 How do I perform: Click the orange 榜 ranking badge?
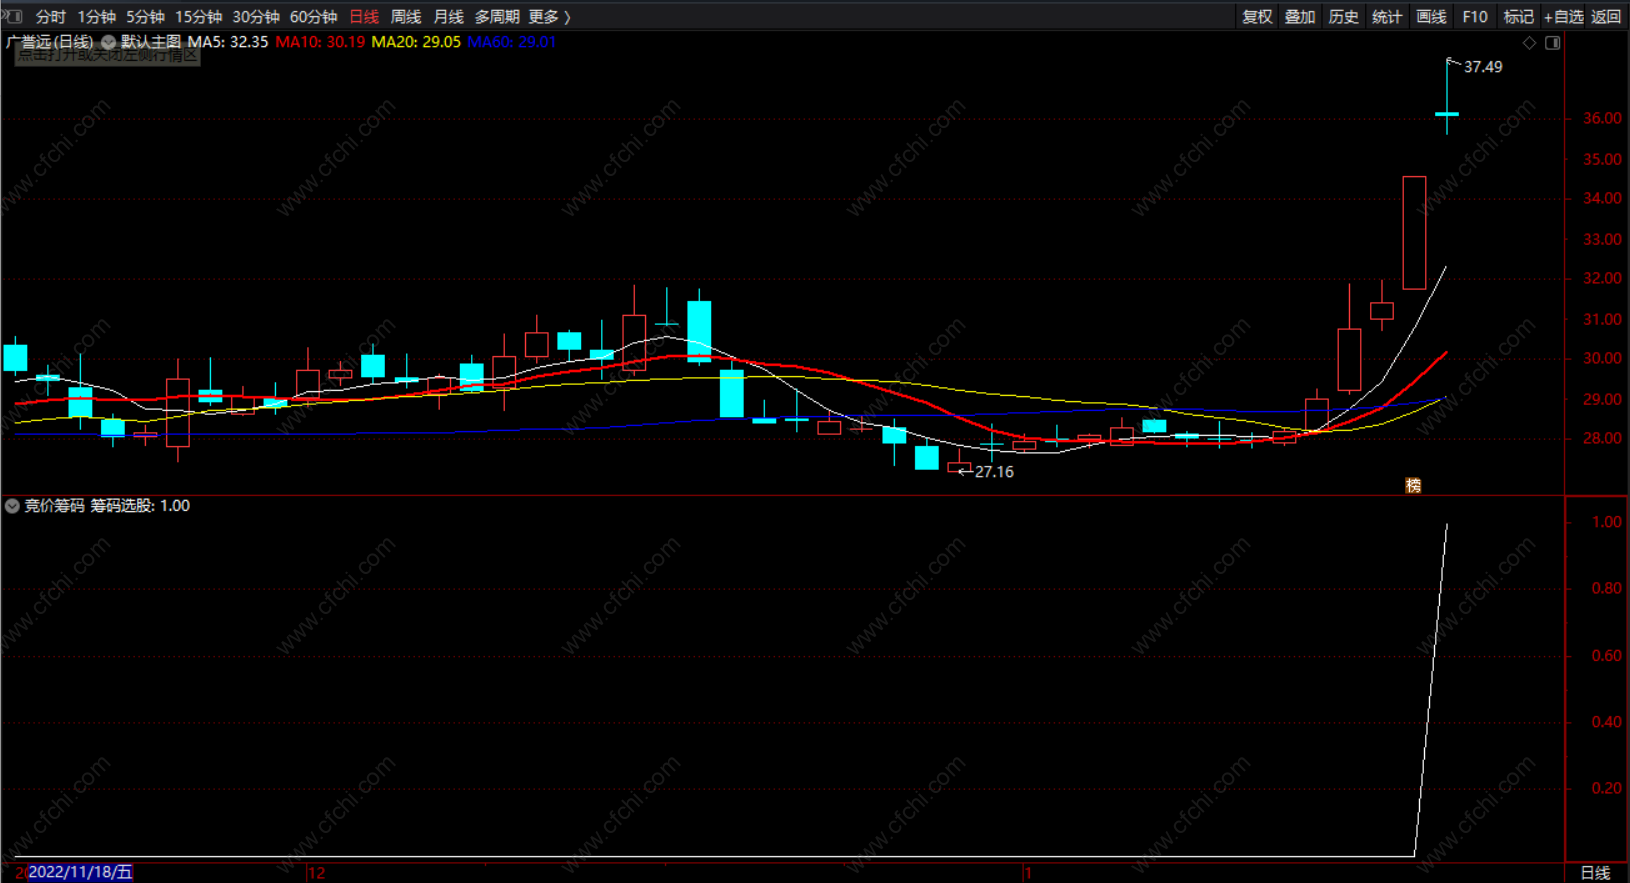point(1413,485)
